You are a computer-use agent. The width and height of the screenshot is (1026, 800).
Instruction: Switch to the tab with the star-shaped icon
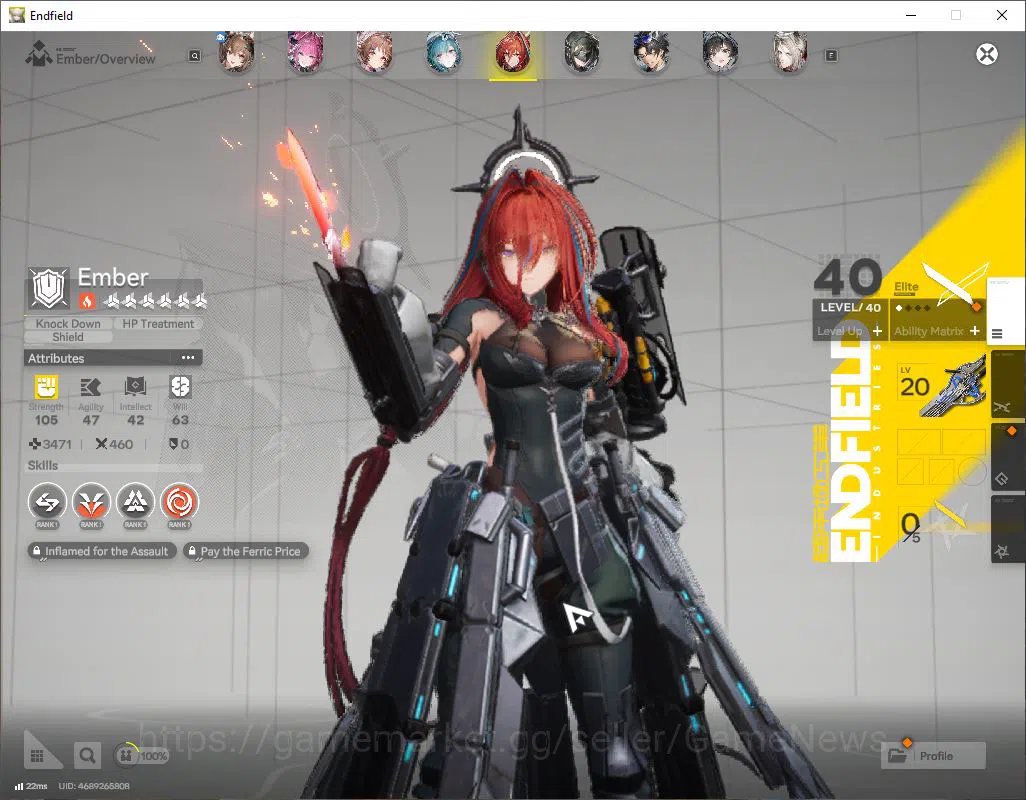coord(1007,527)
